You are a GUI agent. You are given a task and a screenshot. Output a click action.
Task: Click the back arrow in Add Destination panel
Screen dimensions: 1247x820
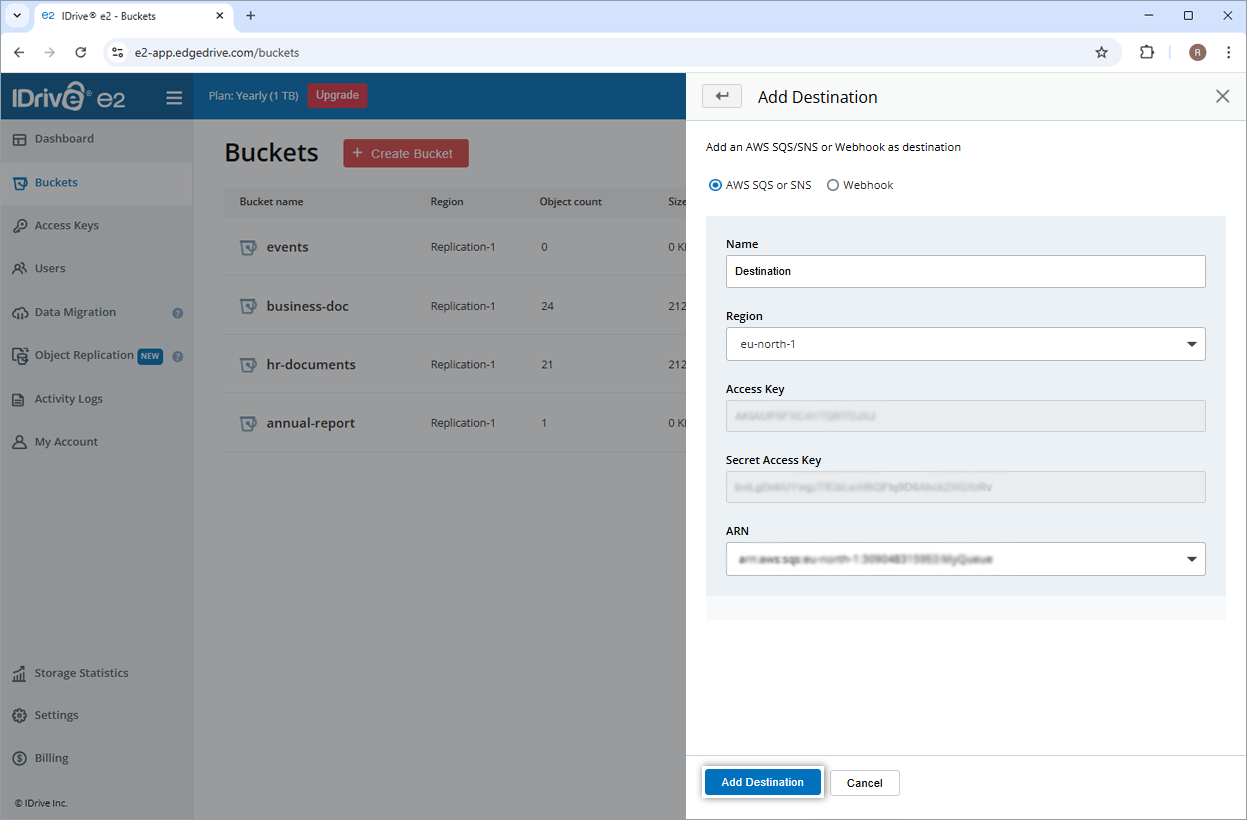point(722,96)
